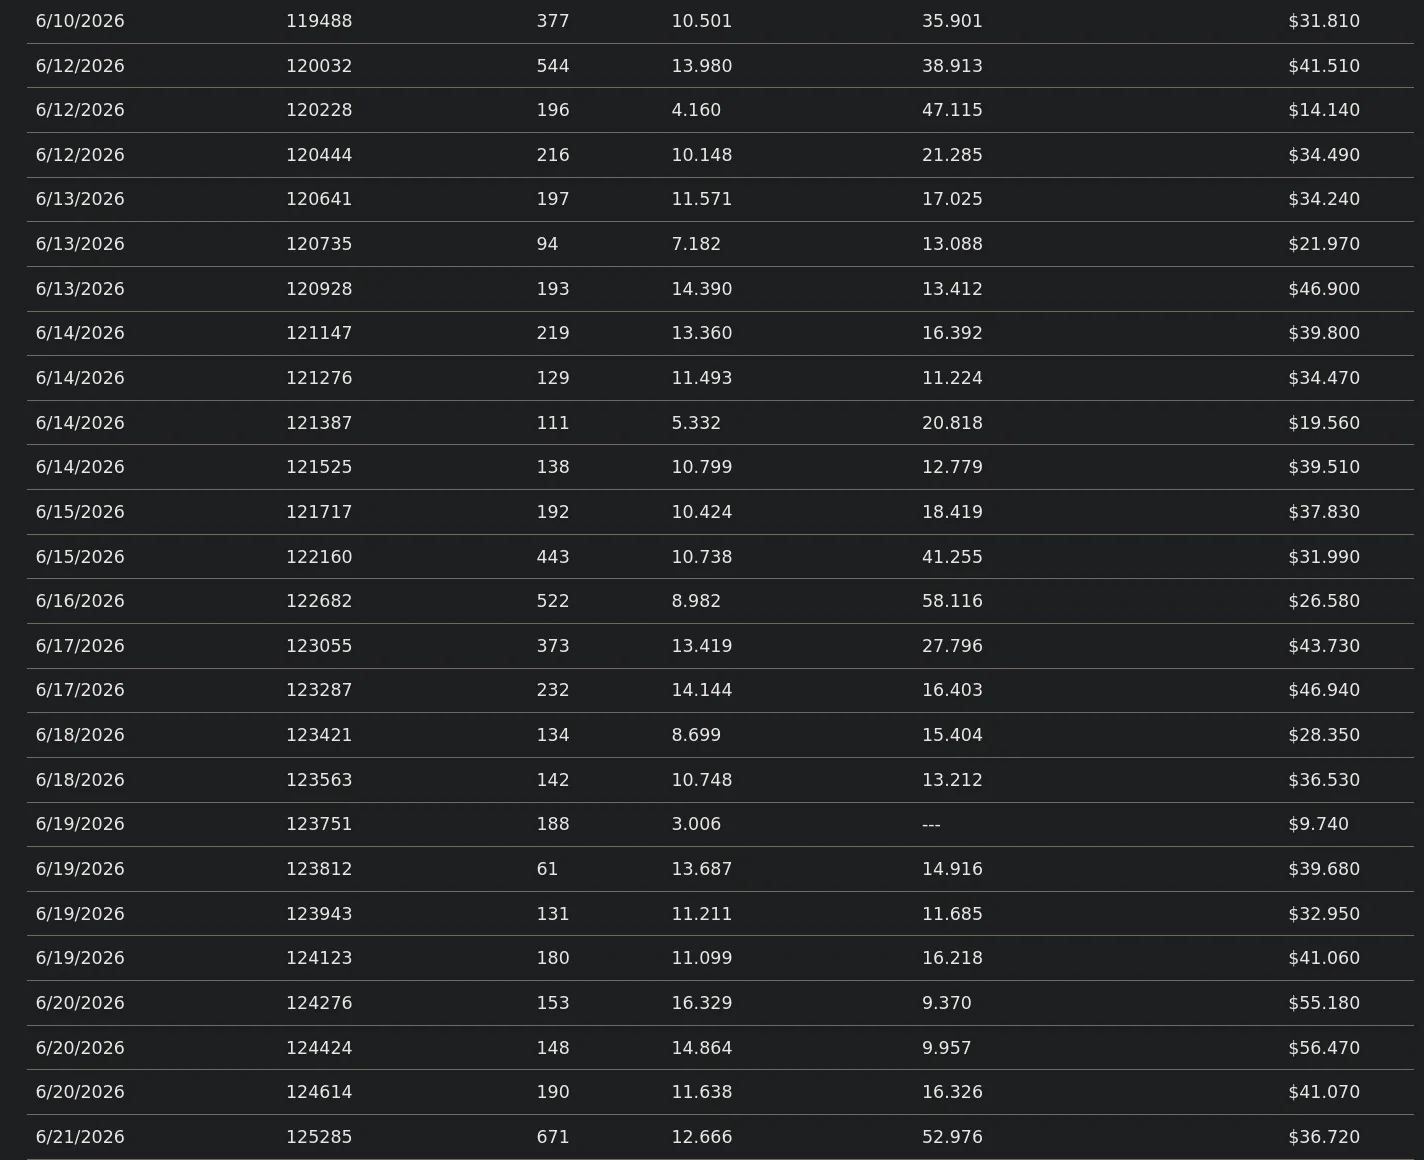The width and height of the screenshot is (1424, 1160).
Task: Click the 94 distance cell
Action: coord(547,244)
